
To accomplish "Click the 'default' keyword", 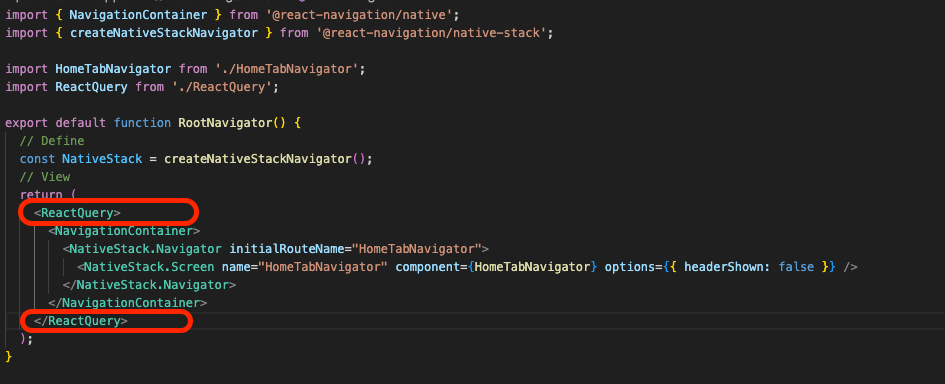I will coord(81,123).
